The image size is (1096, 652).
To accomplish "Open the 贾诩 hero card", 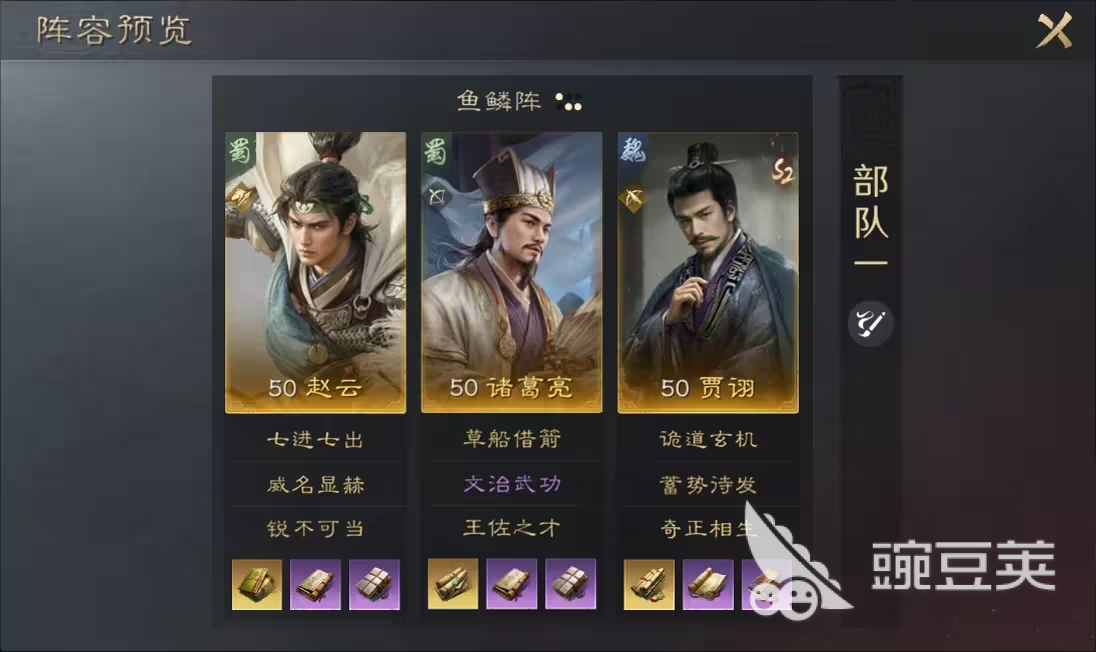I will tap(708, 273).
